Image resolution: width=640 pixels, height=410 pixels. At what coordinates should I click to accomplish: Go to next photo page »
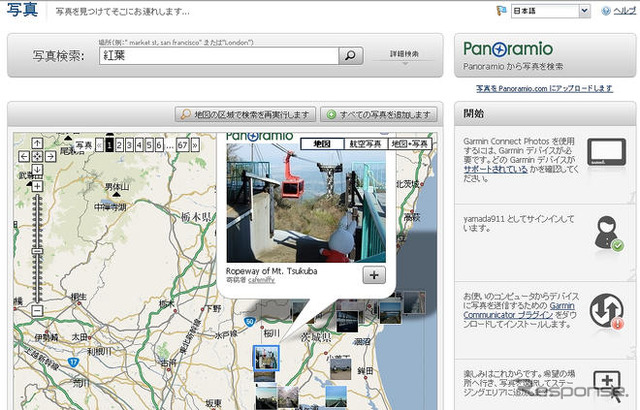tap(195, 145)
